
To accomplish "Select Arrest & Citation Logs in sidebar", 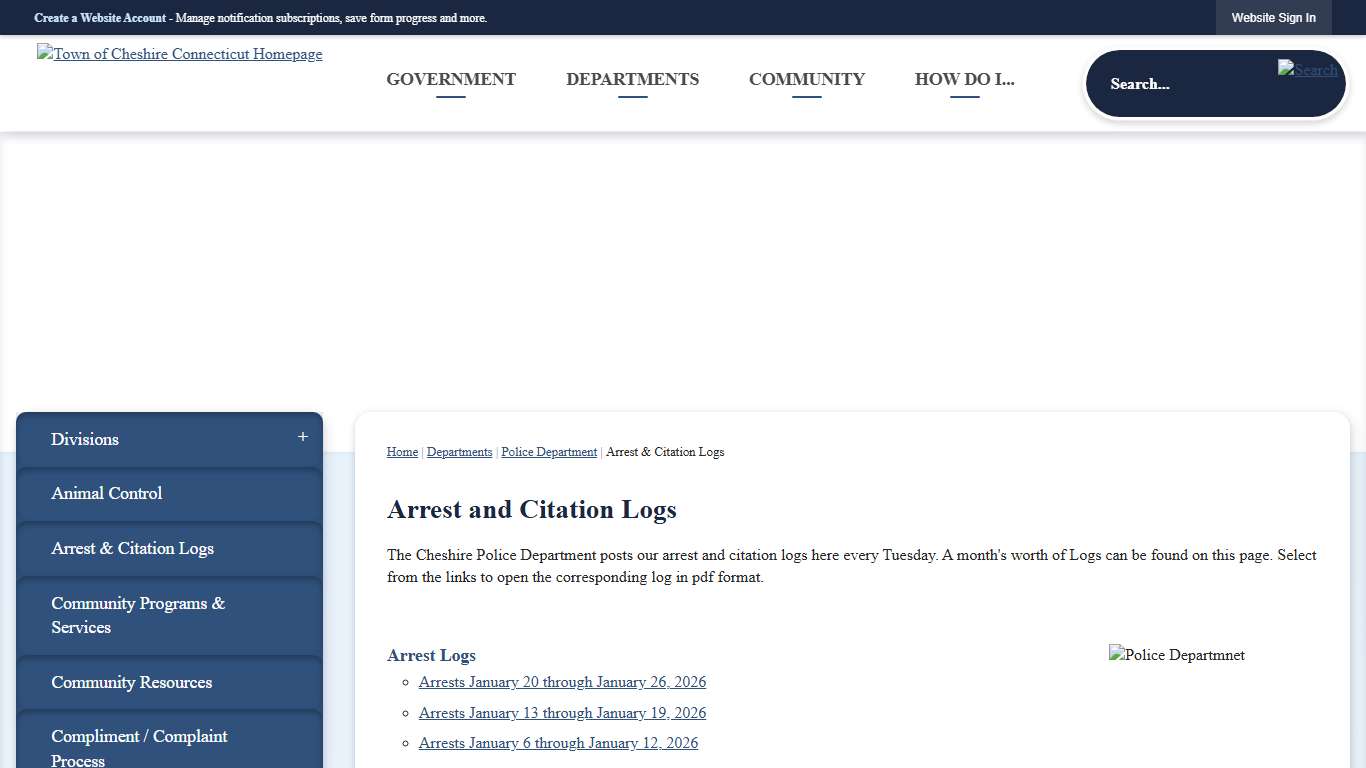I will pos(132,548).
